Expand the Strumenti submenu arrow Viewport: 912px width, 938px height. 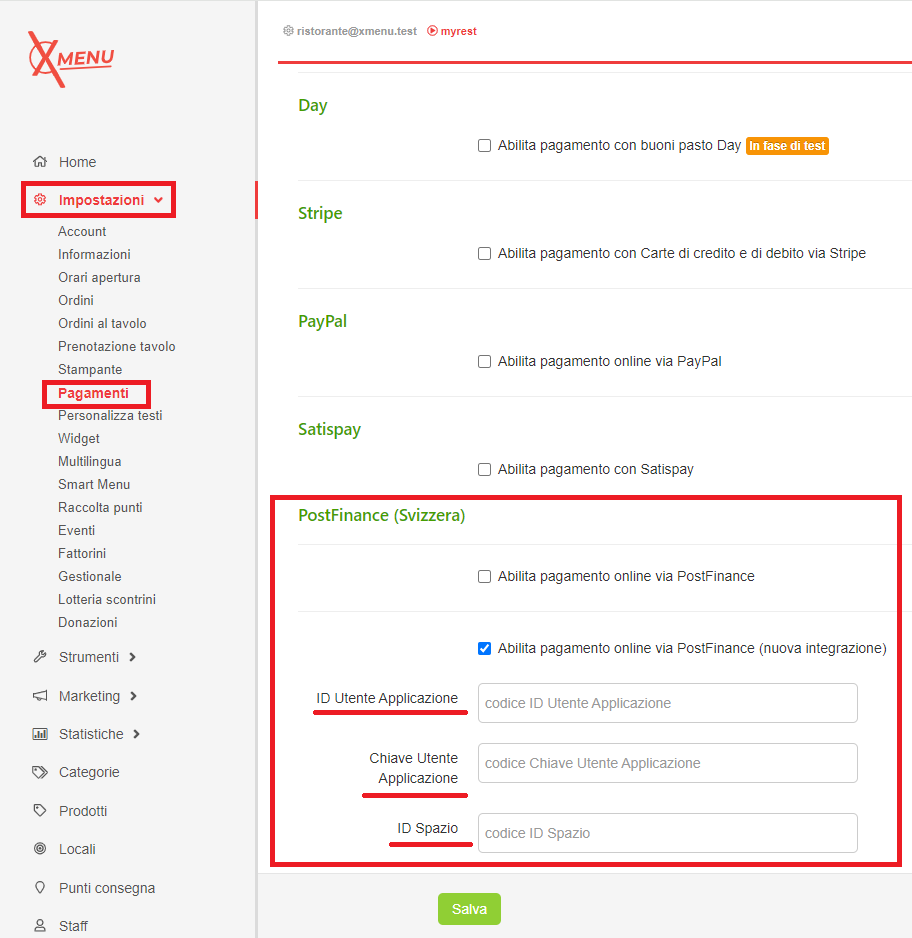[x=133, y=657]
